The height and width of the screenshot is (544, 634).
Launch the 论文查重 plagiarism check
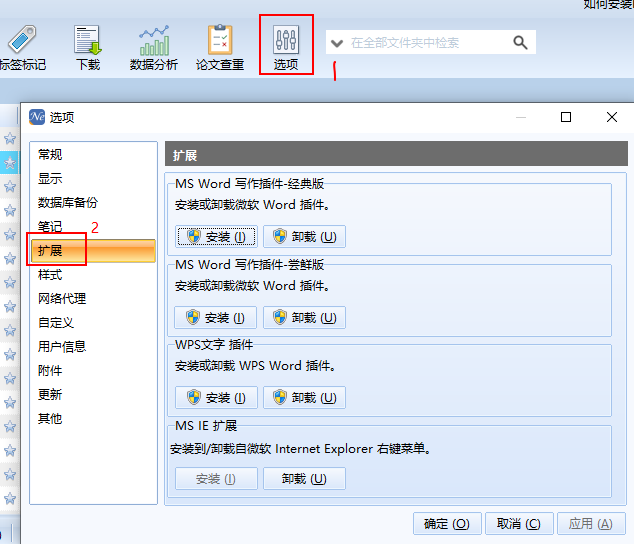pyautogui.click(x=220, y=47)
